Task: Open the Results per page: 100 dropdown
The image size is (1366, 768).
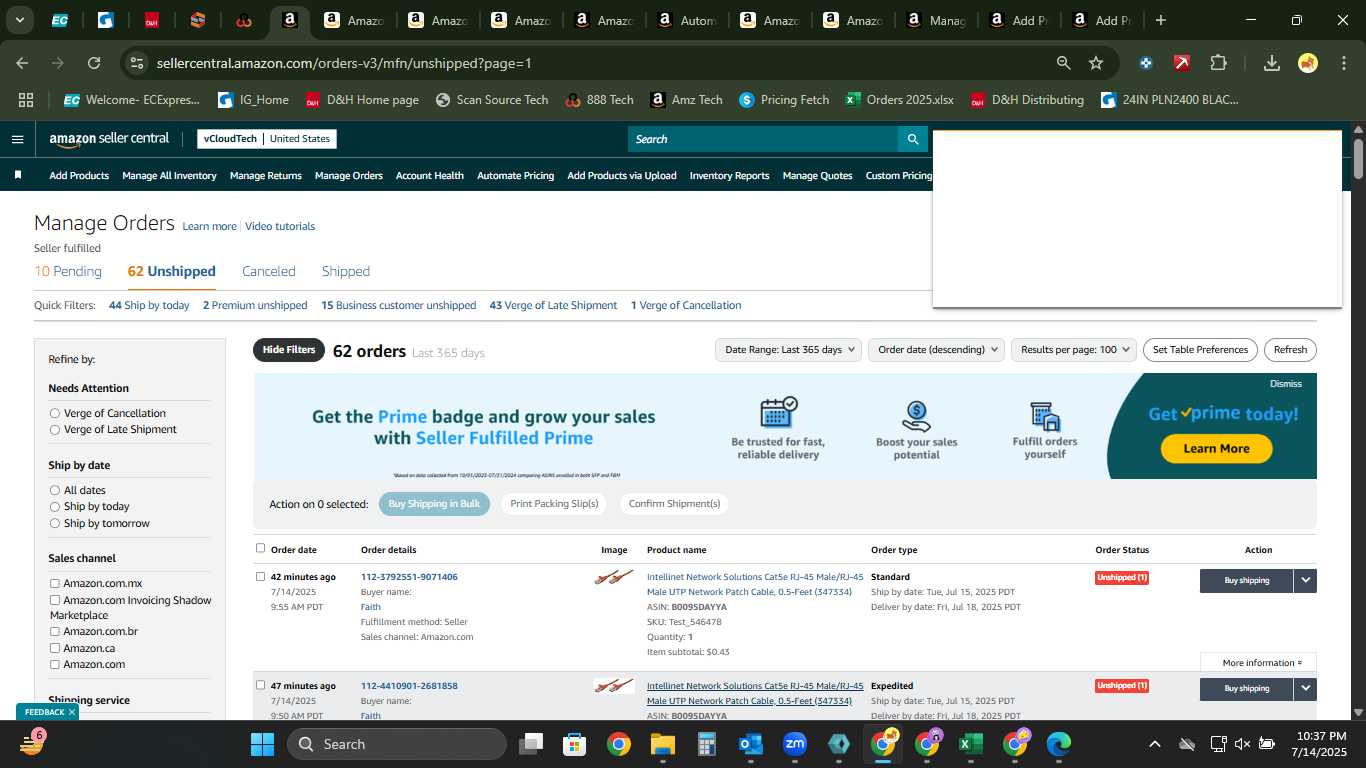Action: pyautogui.click(x=1074, y=350)
